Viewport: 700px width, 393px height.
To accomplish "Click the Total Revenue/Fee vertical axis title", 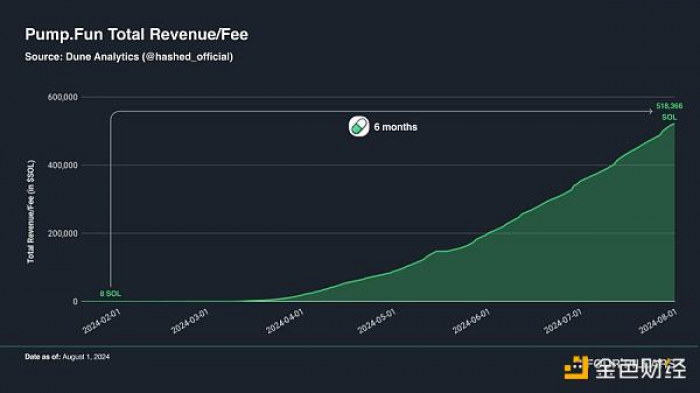I will point(31,212).
